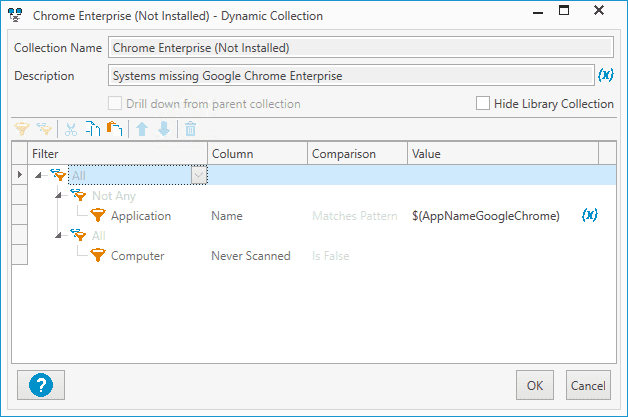
Task: Click the Description input field
Action: (351, 75)
